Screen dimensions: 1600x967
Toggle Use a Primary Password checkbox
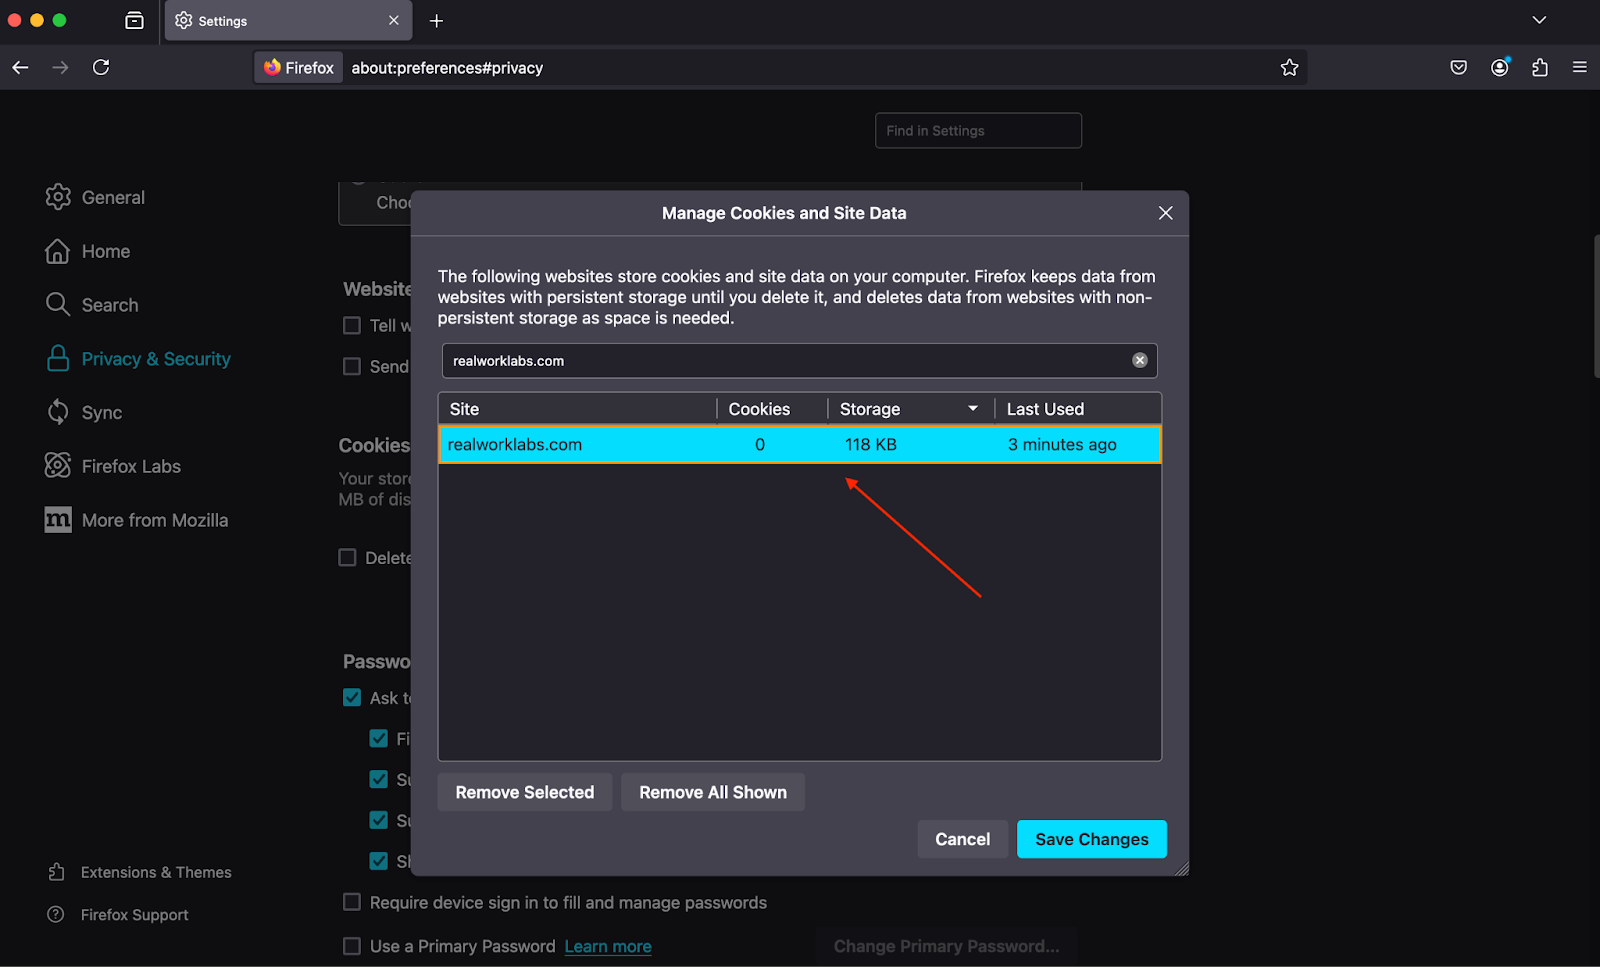coord(352,946)
